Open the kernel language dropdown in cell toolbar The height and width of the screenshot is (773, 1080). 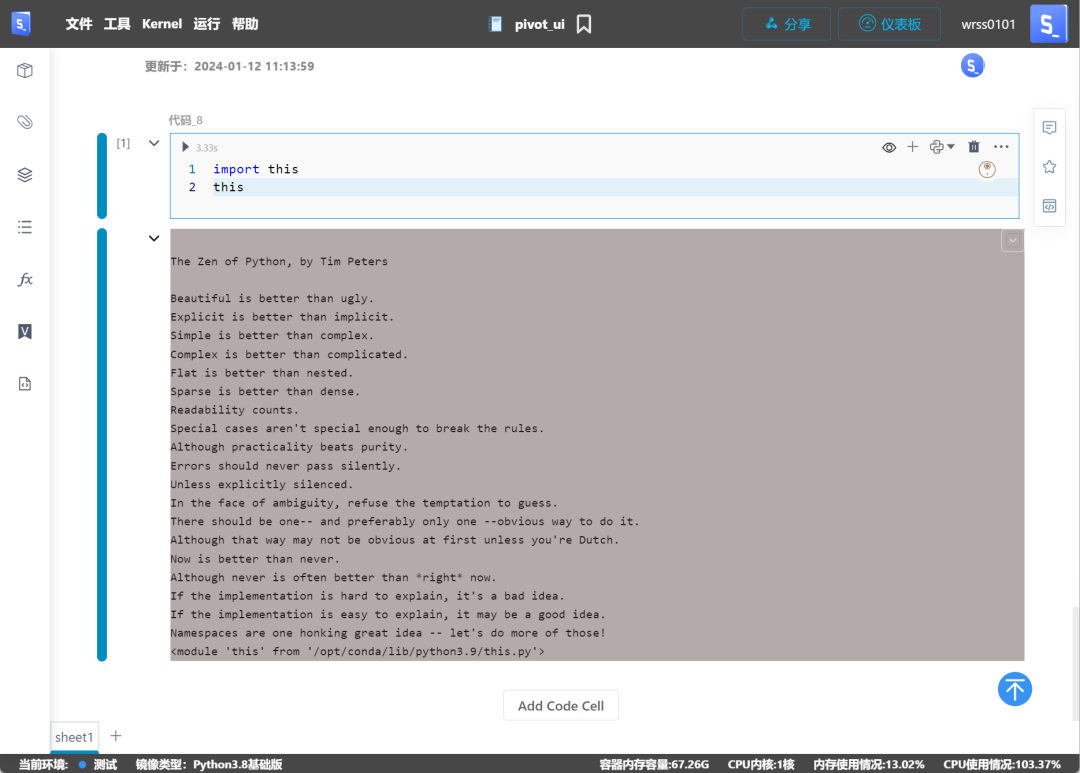[x=940, y=146]
